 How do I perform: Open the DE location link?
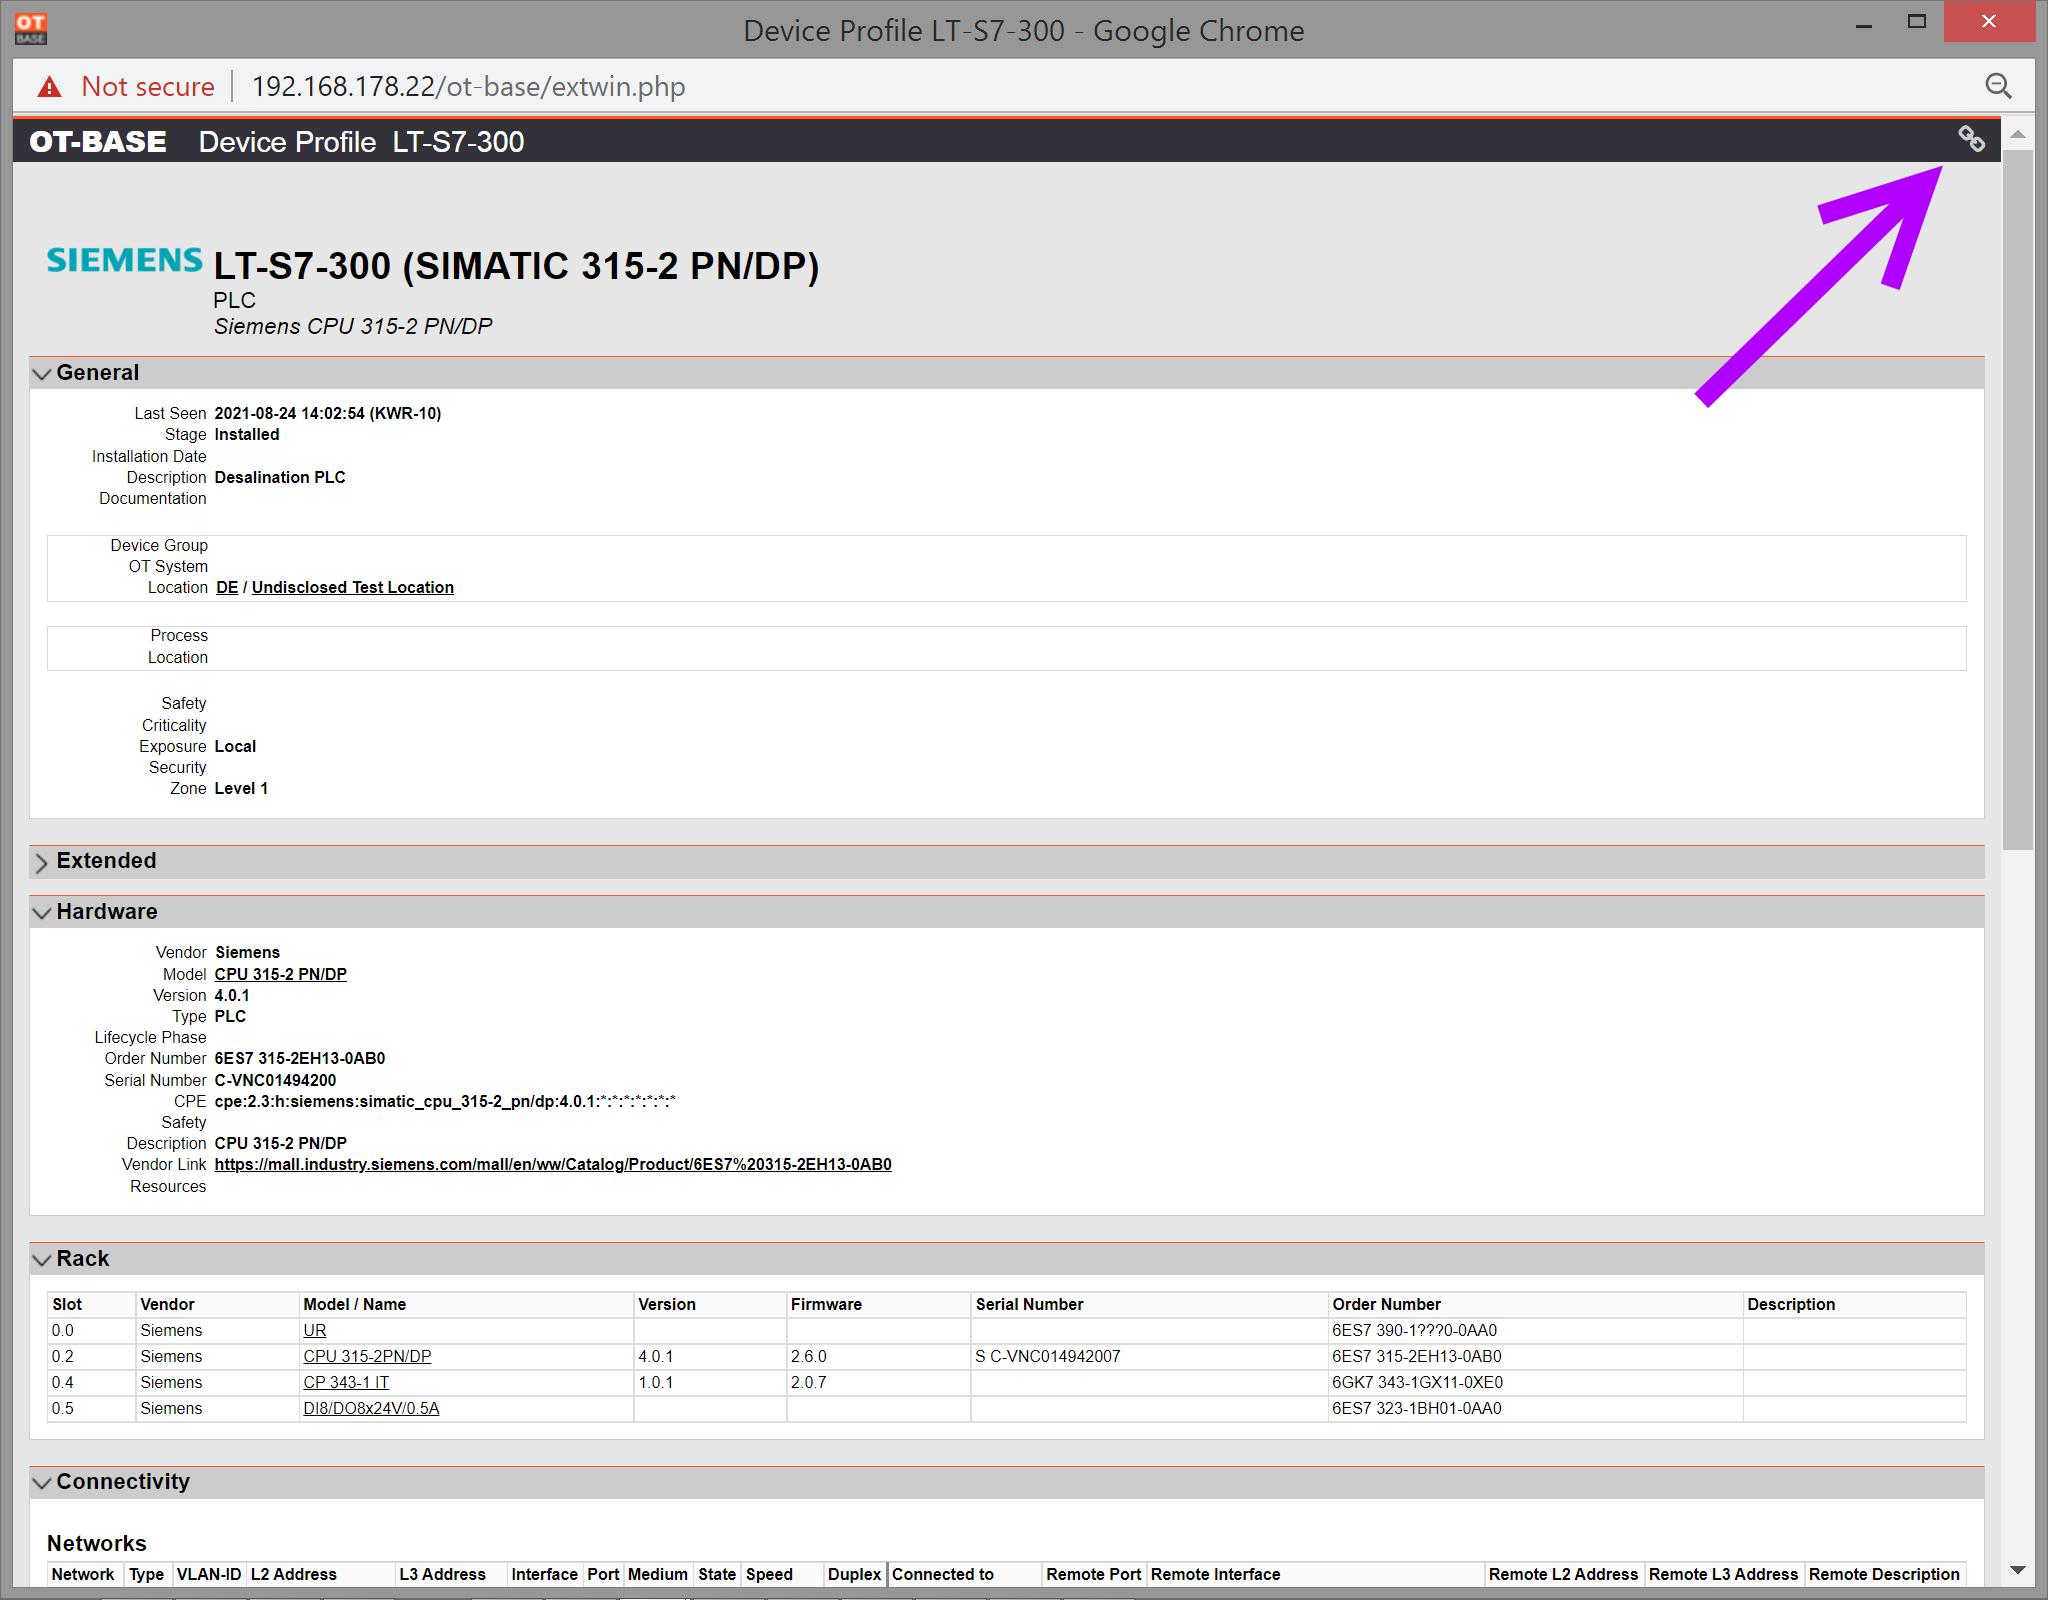(227, 587)
